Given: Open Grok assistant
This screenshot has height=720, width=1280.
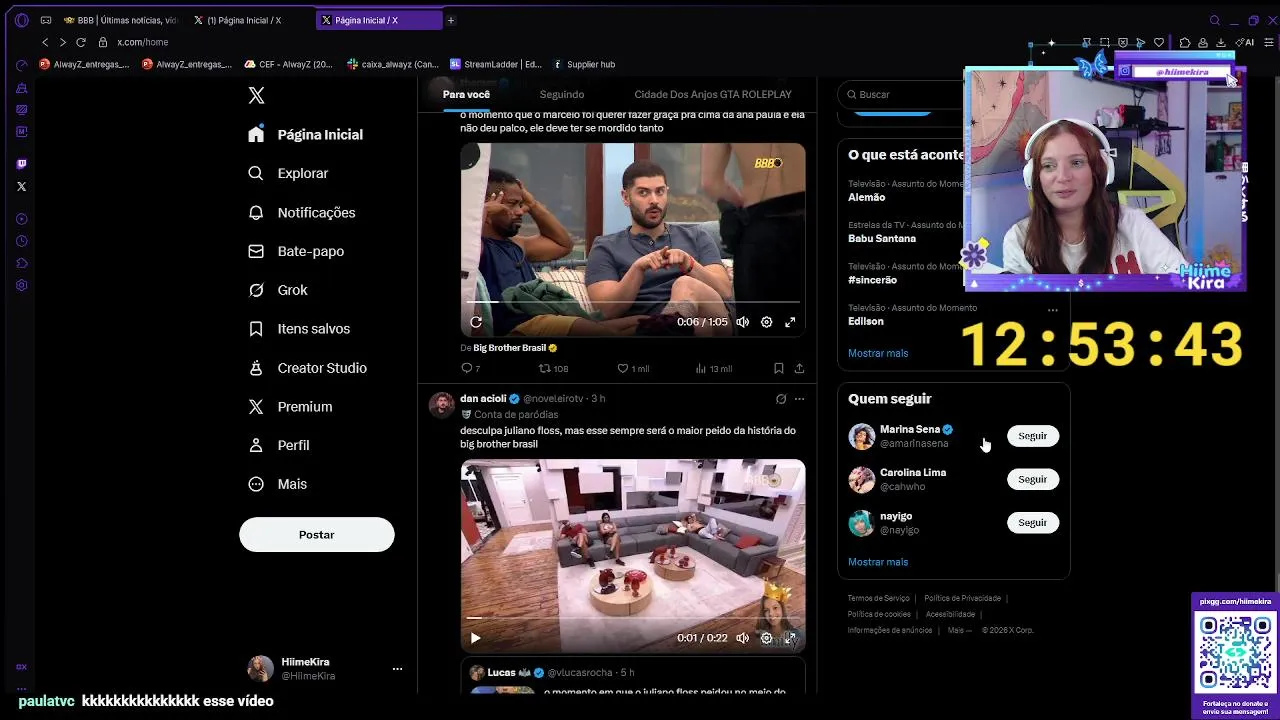Looking at the screenshot, I should 279,290.
